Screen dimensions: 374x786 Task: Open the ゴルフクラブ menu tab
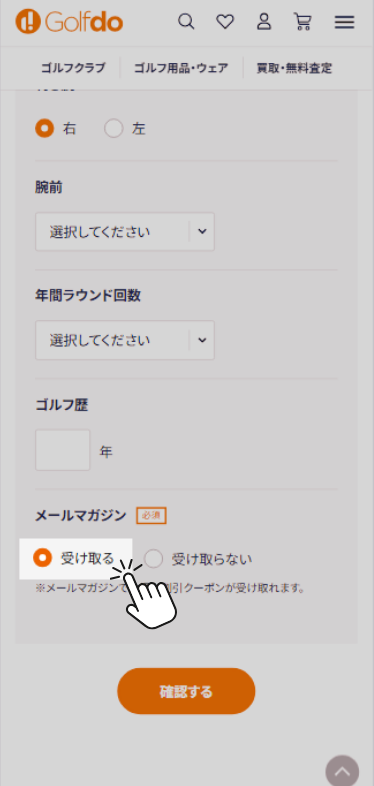coord(73,68)
